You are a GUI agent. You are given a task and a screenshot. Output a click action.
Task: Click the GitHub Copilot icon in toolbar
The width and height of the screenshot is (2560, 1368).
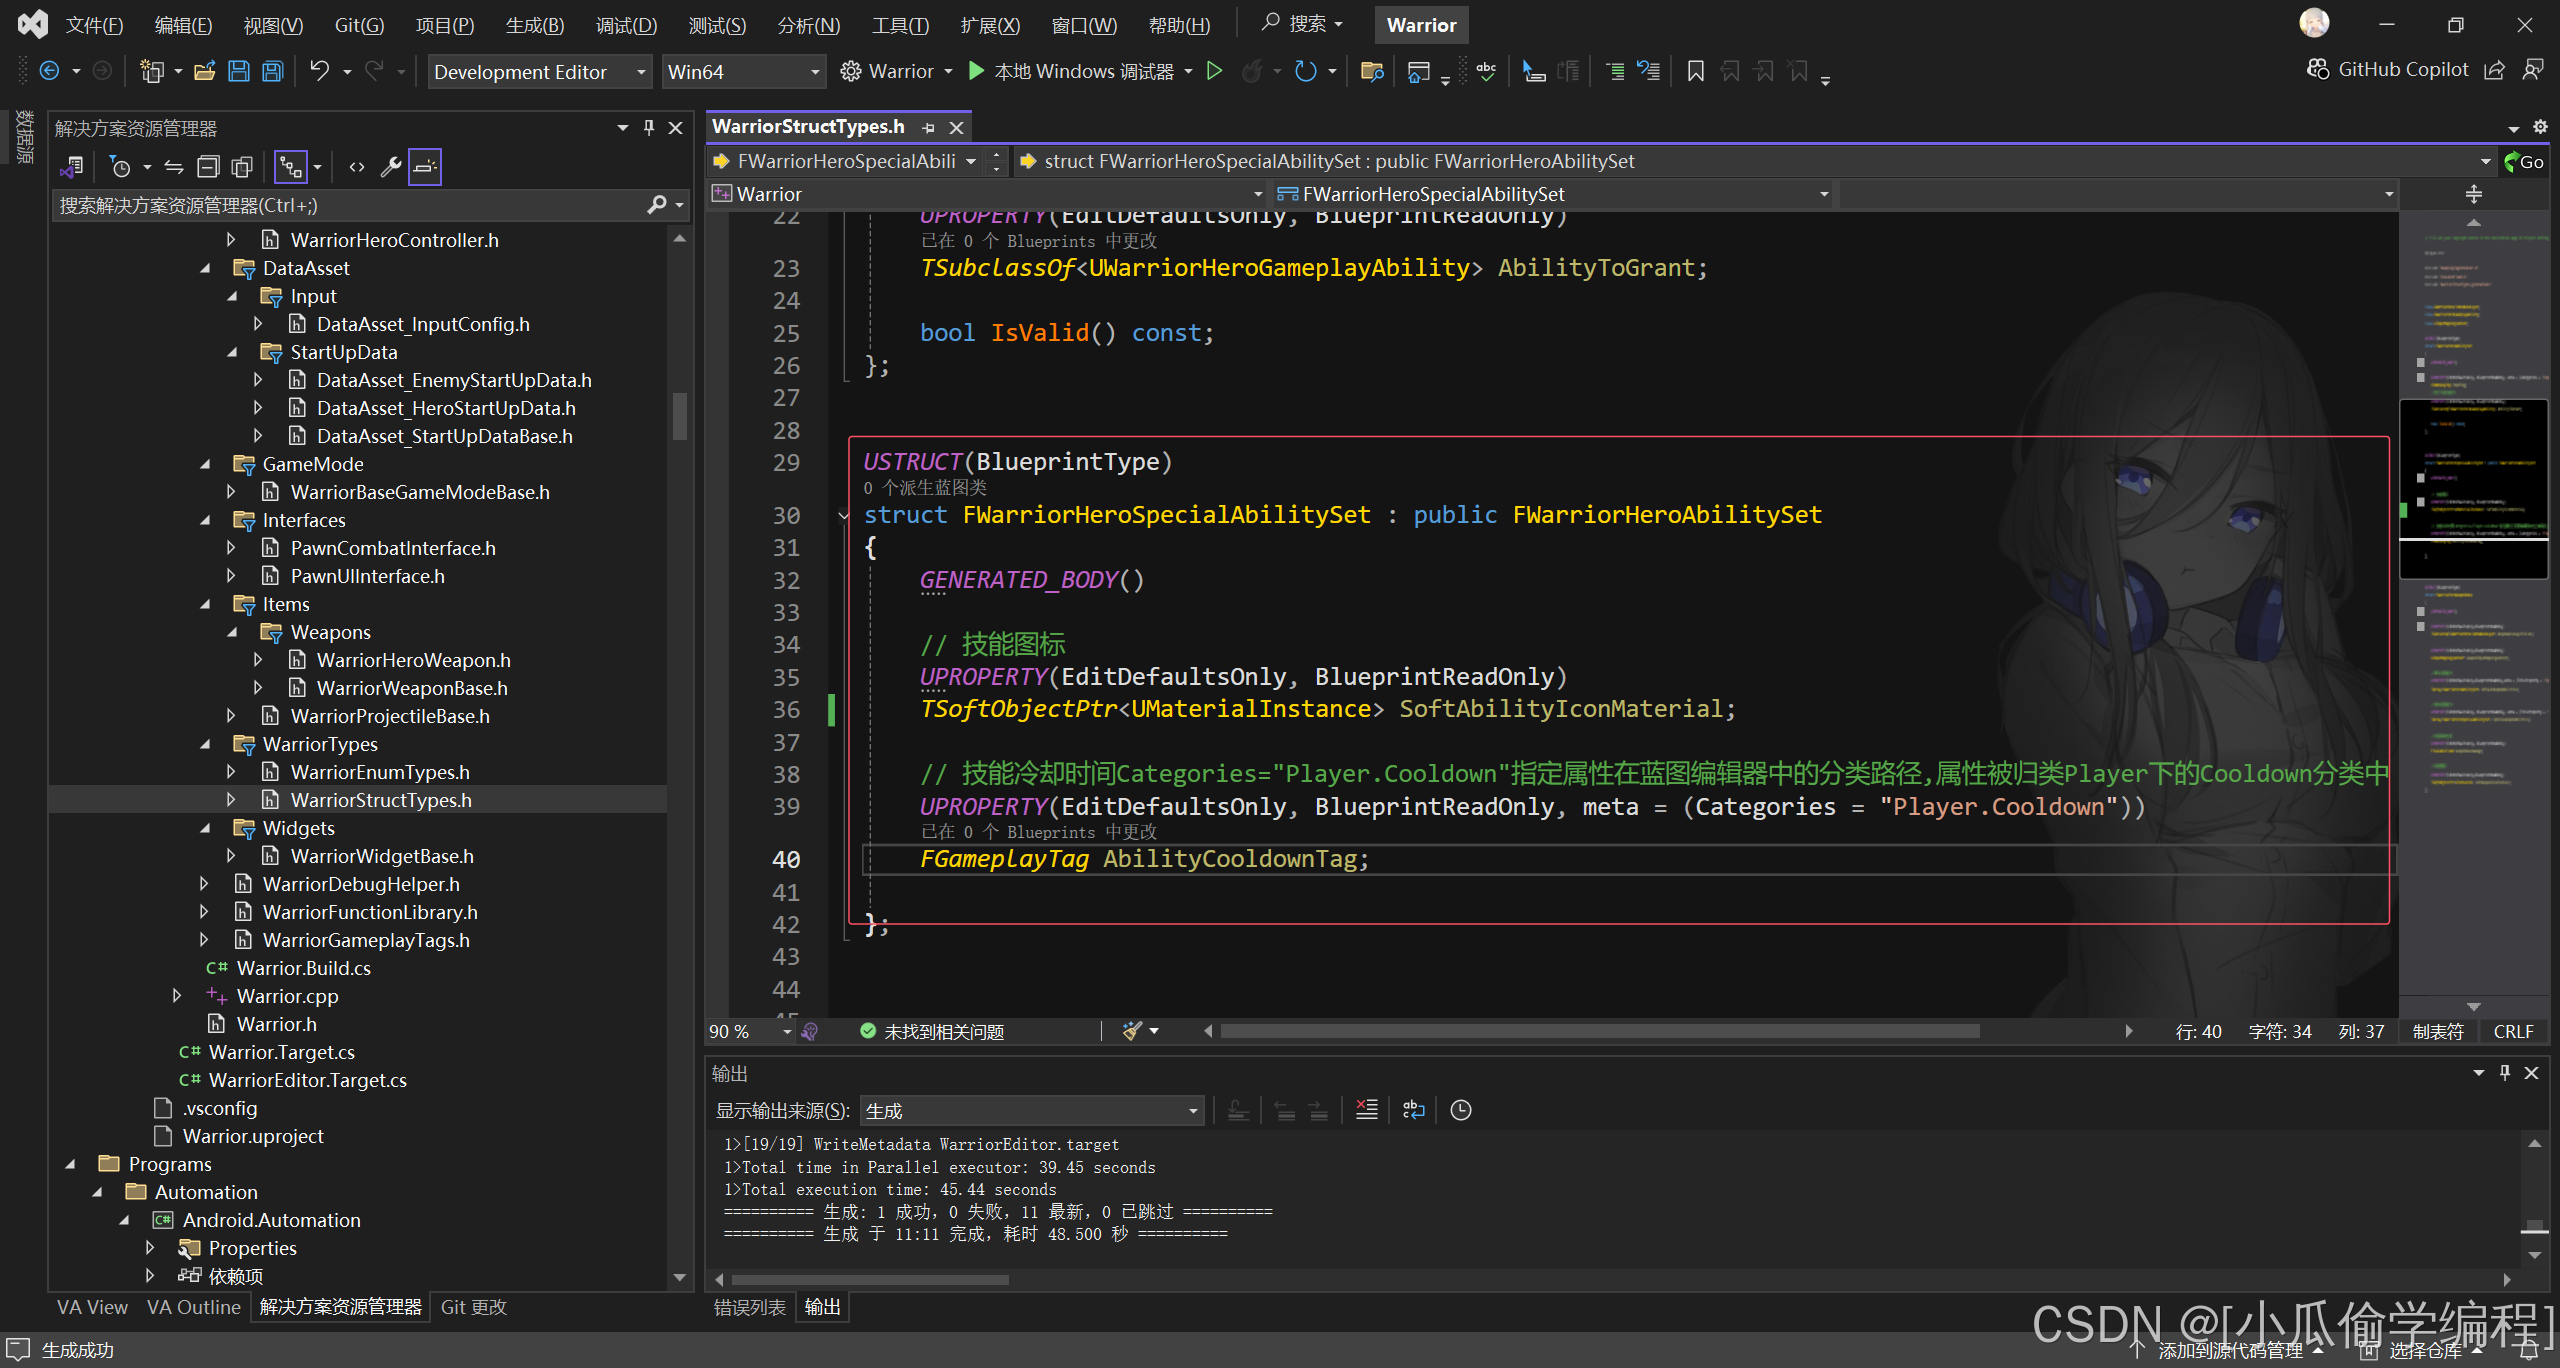click(x=2313, y=69)
